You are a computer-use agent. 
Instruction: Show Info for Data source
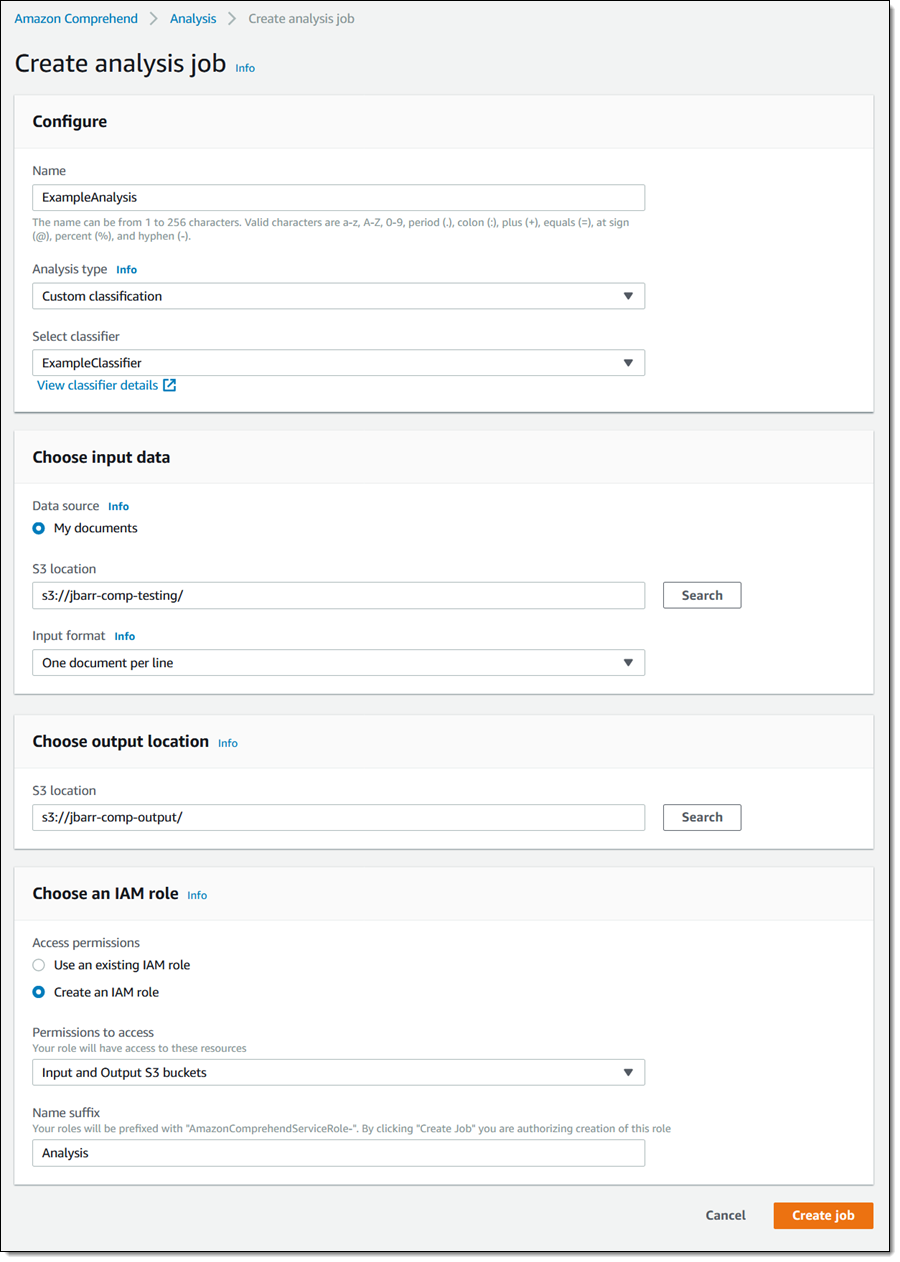point(118,507)
